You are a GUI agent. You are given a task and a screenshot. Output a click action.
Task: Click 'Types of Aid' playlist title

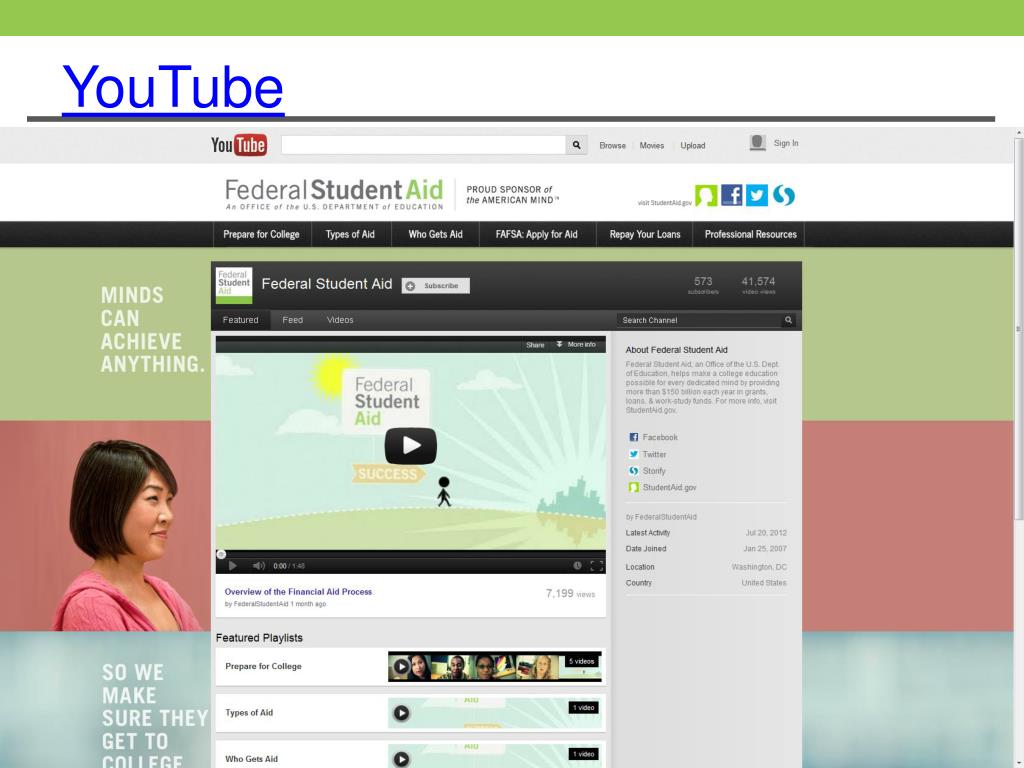(x=249, y=712)
